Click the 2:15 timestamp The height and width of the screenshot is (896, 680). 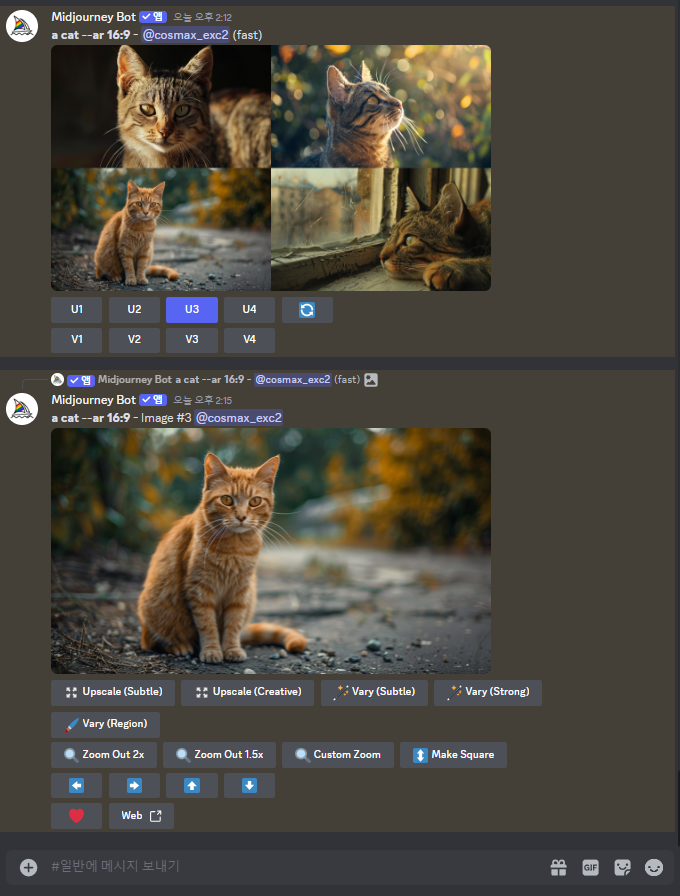tap(202, 401)
